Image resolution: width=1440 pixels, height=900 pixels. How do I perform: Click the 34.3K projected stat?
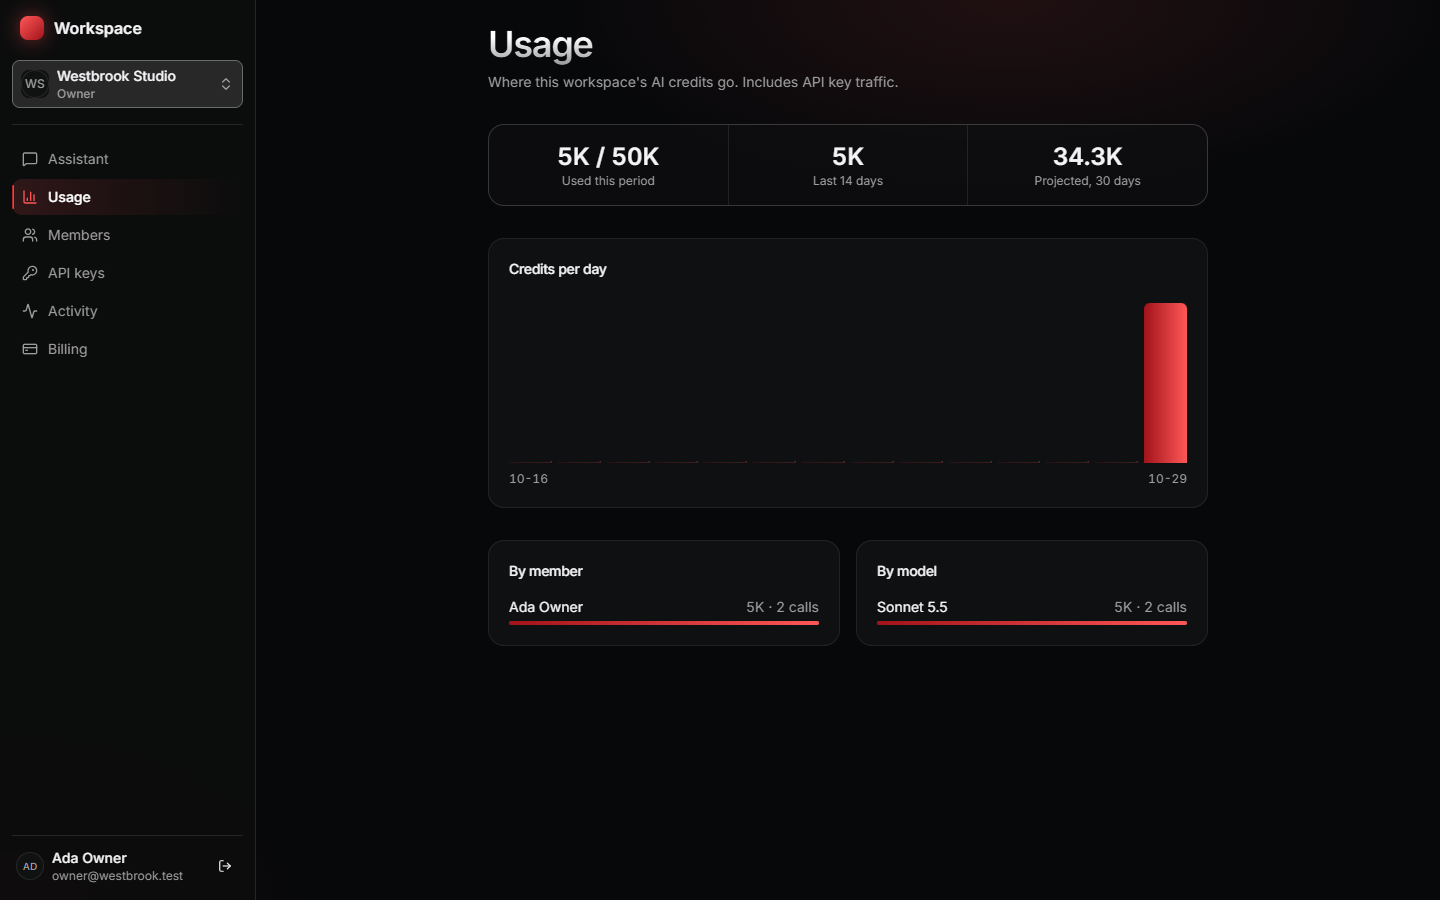tap(1087, 165)
